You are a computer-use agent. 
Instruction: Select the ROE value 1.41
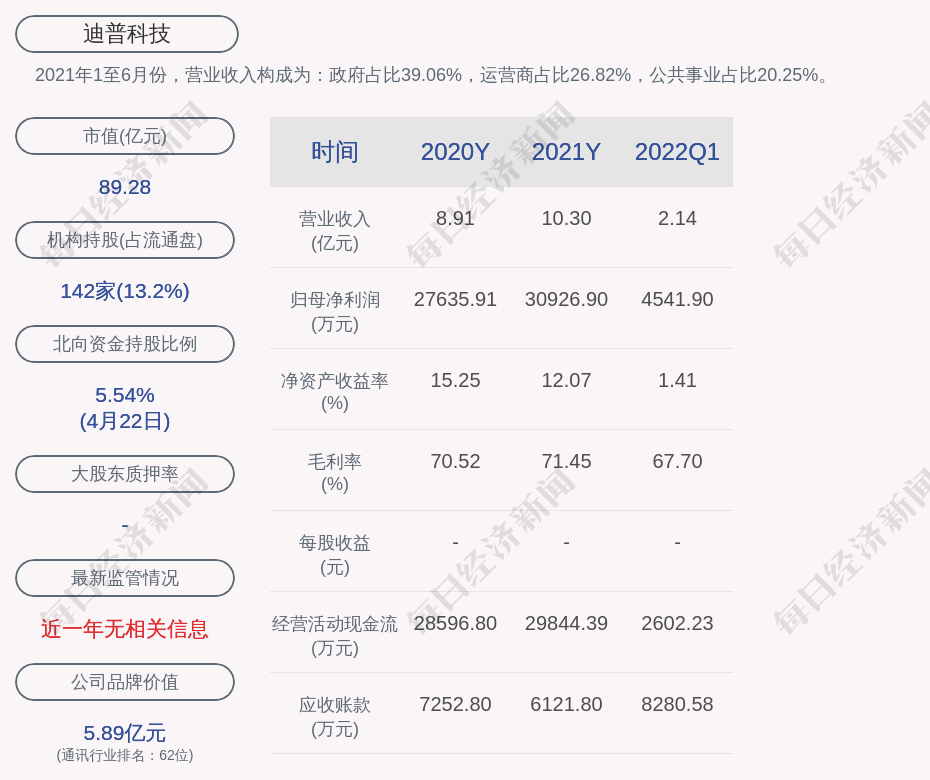(677, 380)
